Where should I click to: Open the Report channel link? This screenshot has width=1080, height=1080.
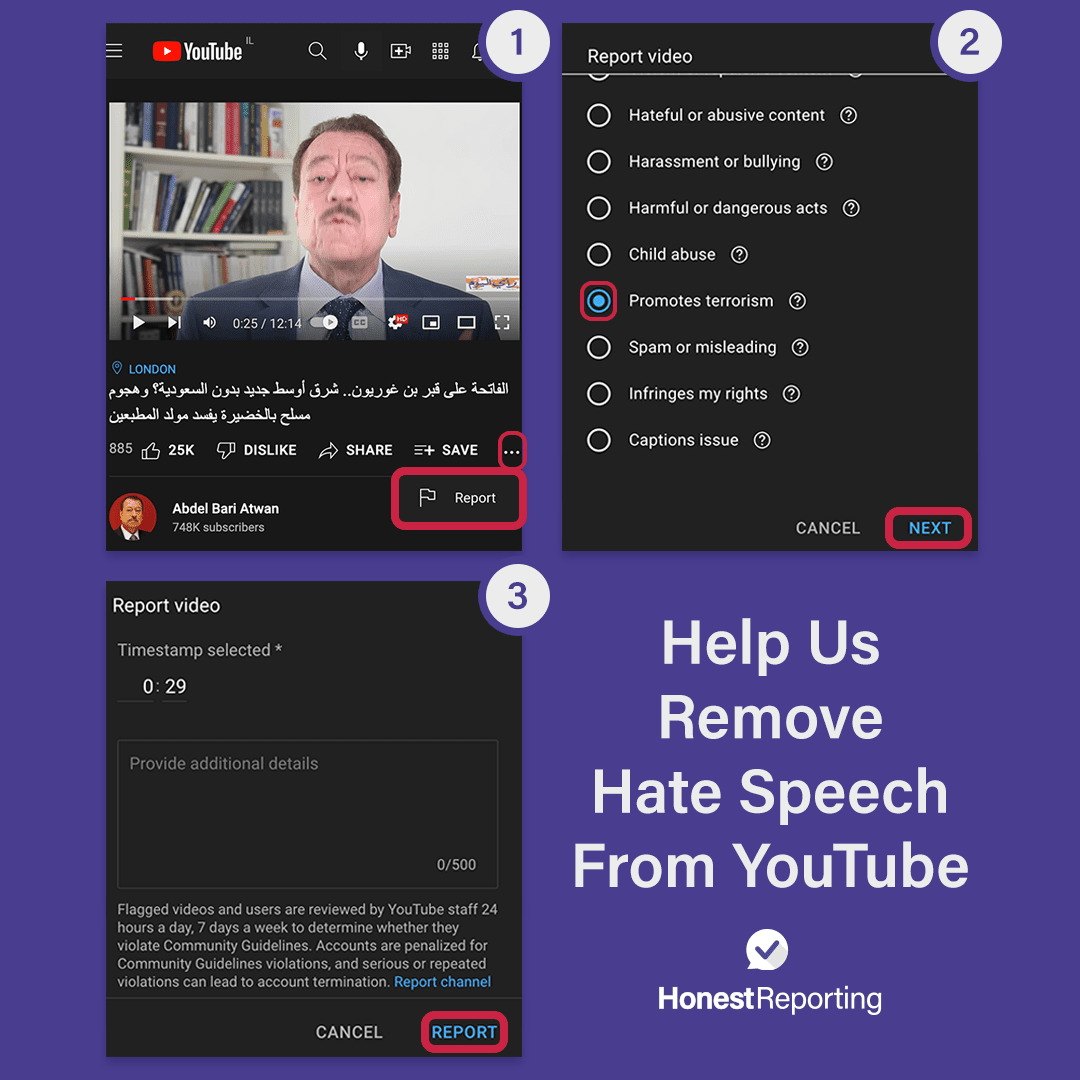pos(442,982)
